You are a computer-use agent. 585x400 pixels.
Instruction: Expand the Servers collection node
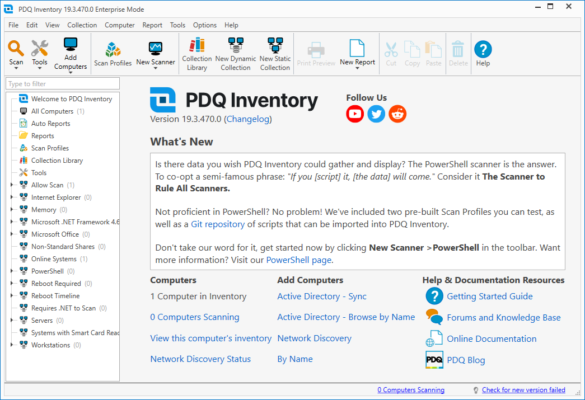[x=12, y=320]
